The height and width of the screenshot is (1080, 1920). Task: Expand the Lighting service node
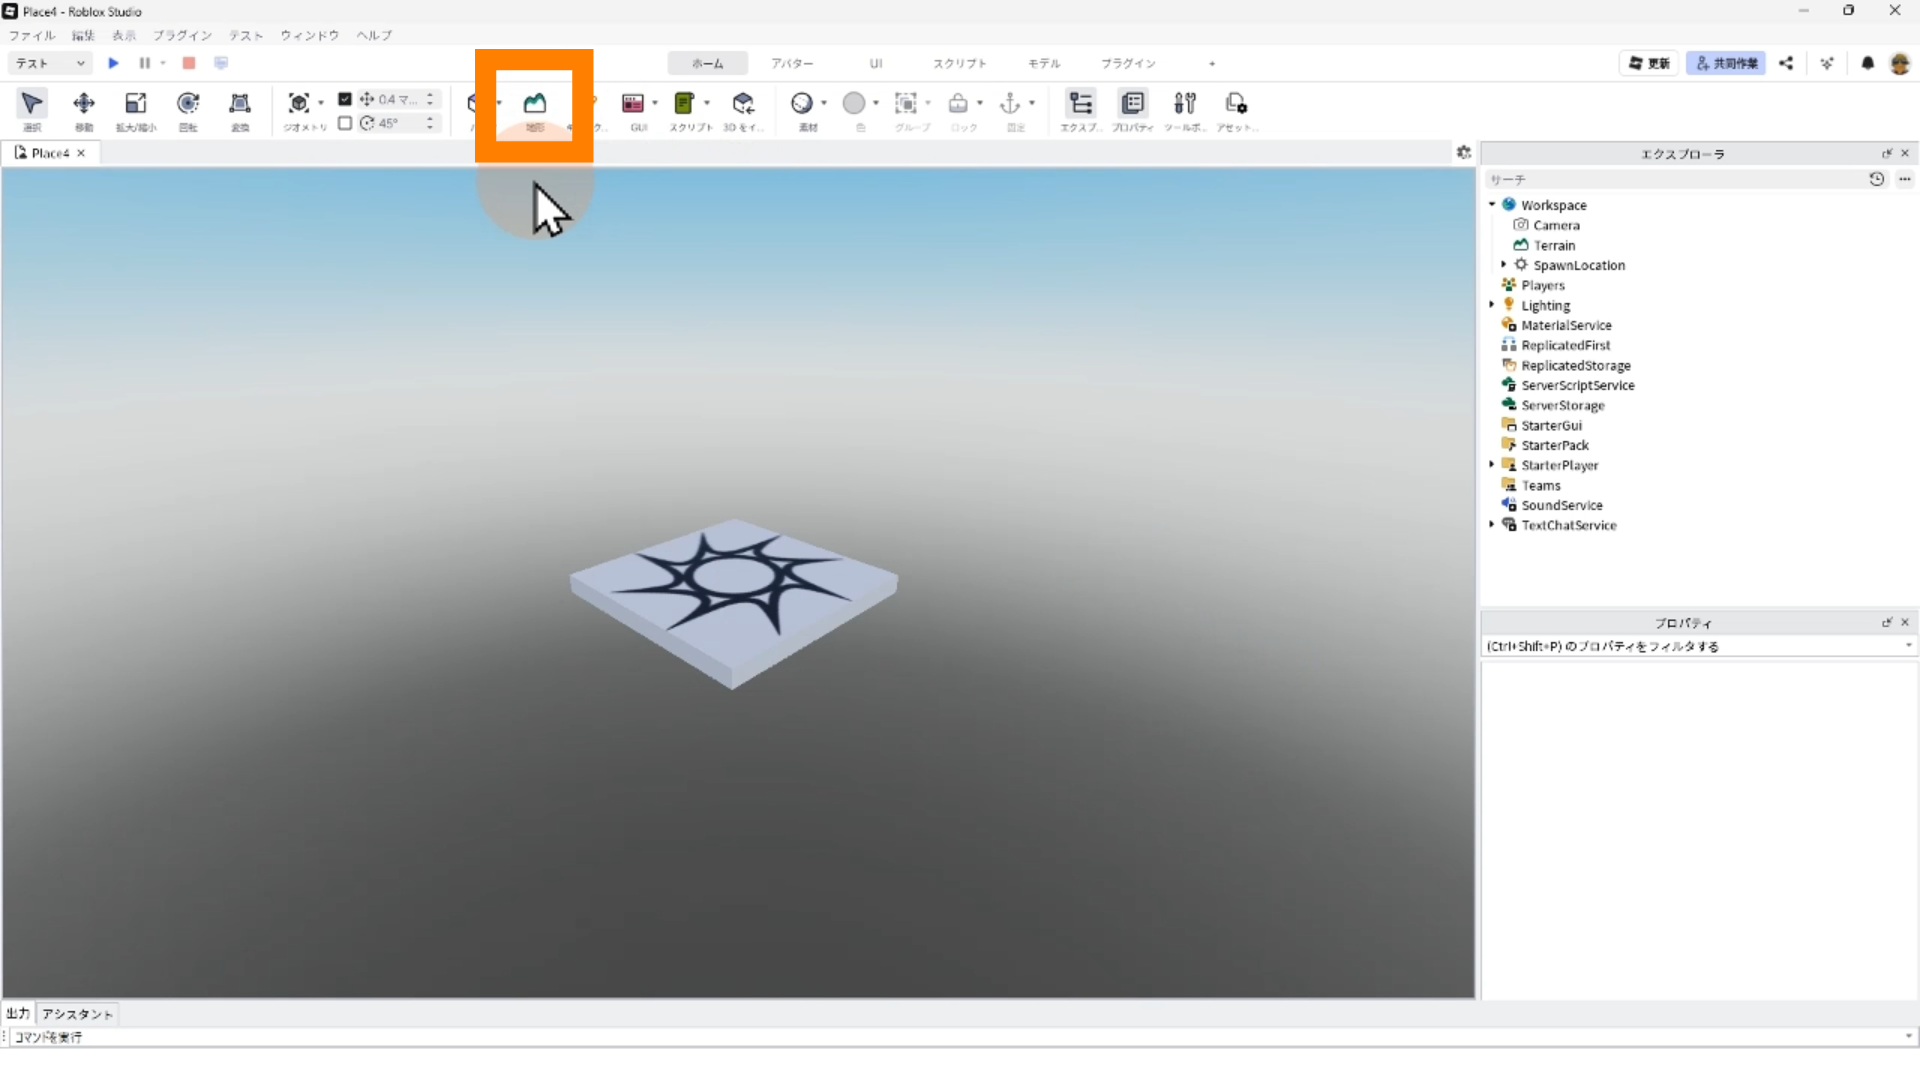pos(1491,305)
